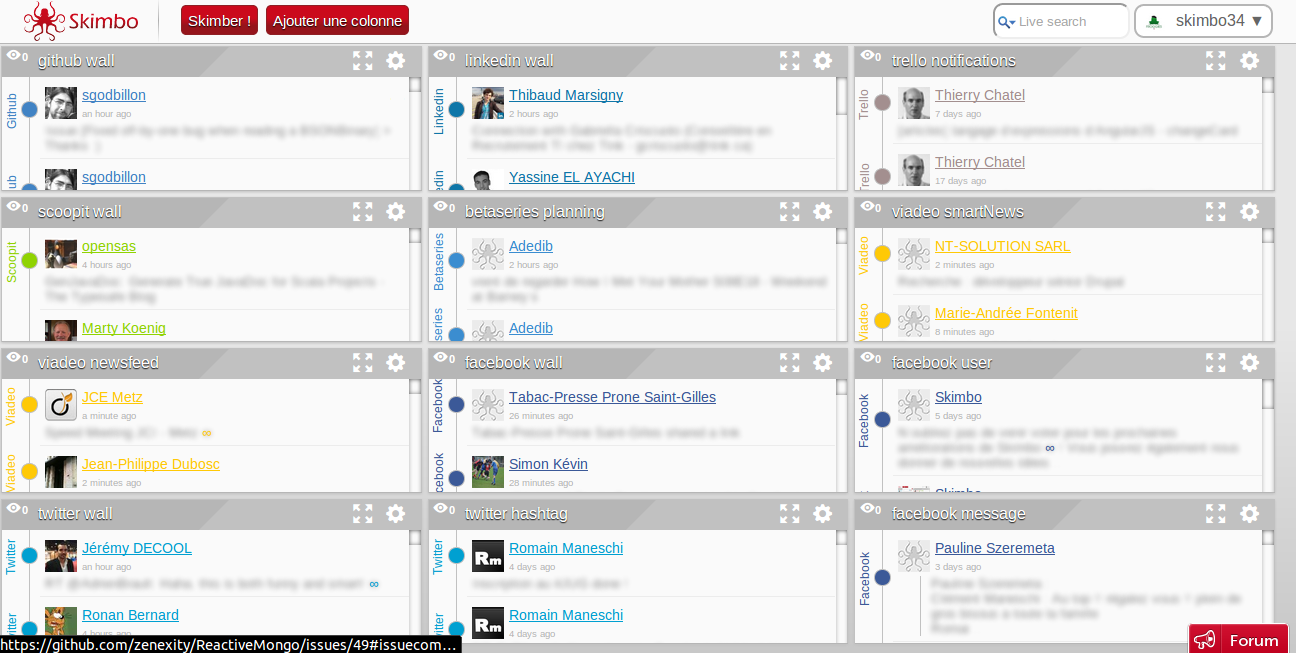Expand the viadeo newsfeed column fullscreen
The height and width of the screenshot is (653, 1296).
pyautogui.click(x=363, y=363)
